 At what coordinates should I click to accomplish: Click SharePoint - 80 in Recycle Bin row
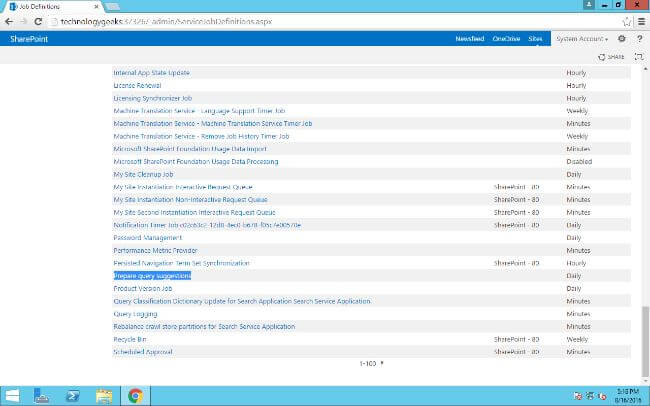[x=516, y=339]
